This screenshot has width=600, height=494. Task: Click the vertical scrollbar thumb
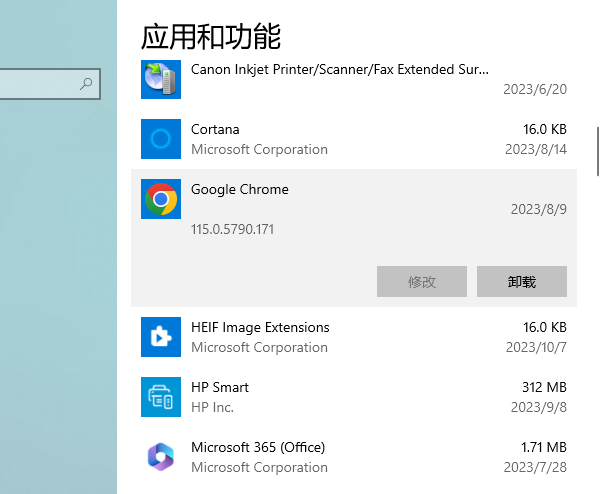coord(598,151)
